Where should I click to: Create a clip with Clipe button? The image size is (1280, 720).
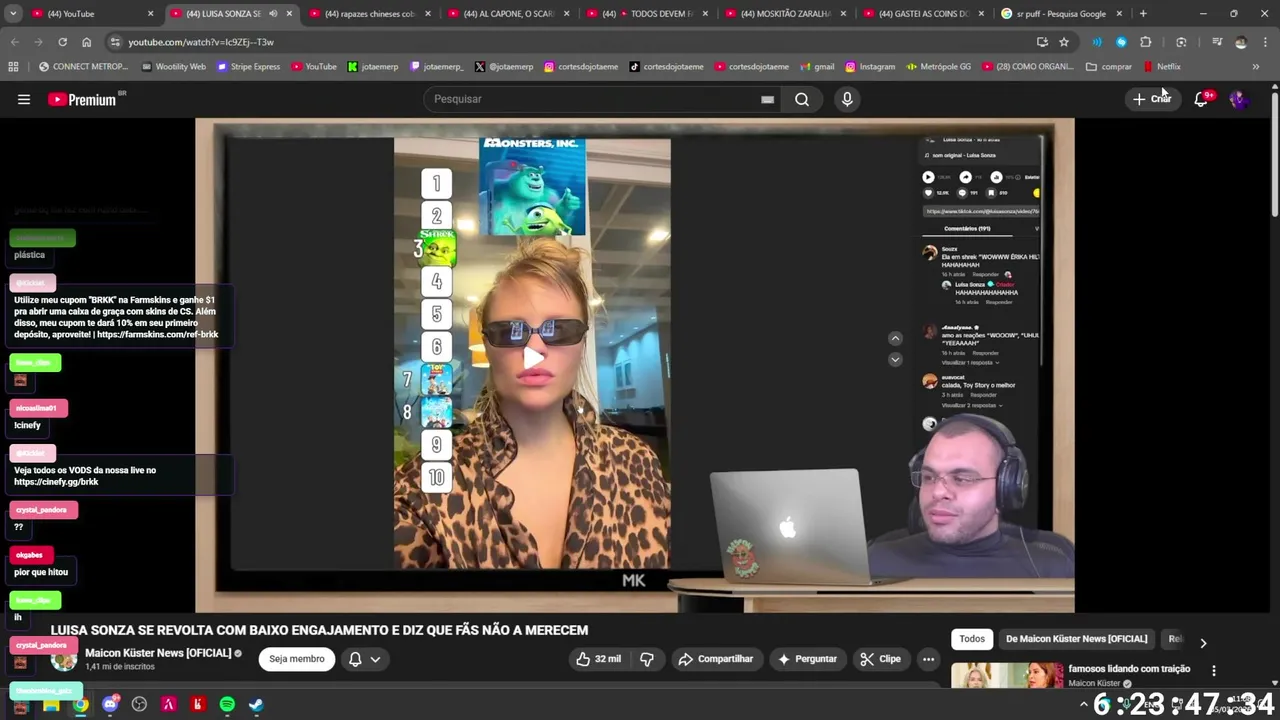[x=880, y=659]
